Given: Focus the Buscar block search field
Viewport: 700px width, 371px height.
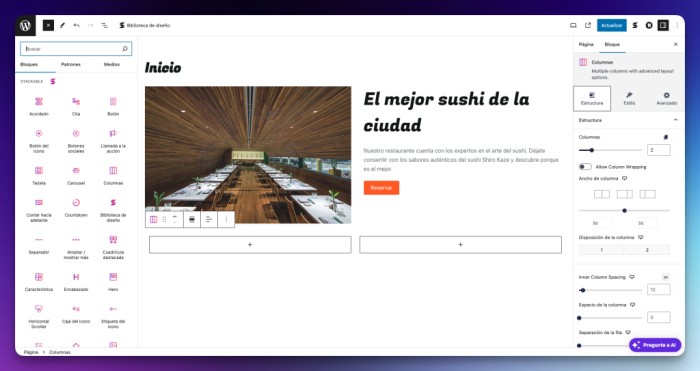Looking at the screenshot, I should [x=76, y=49].
